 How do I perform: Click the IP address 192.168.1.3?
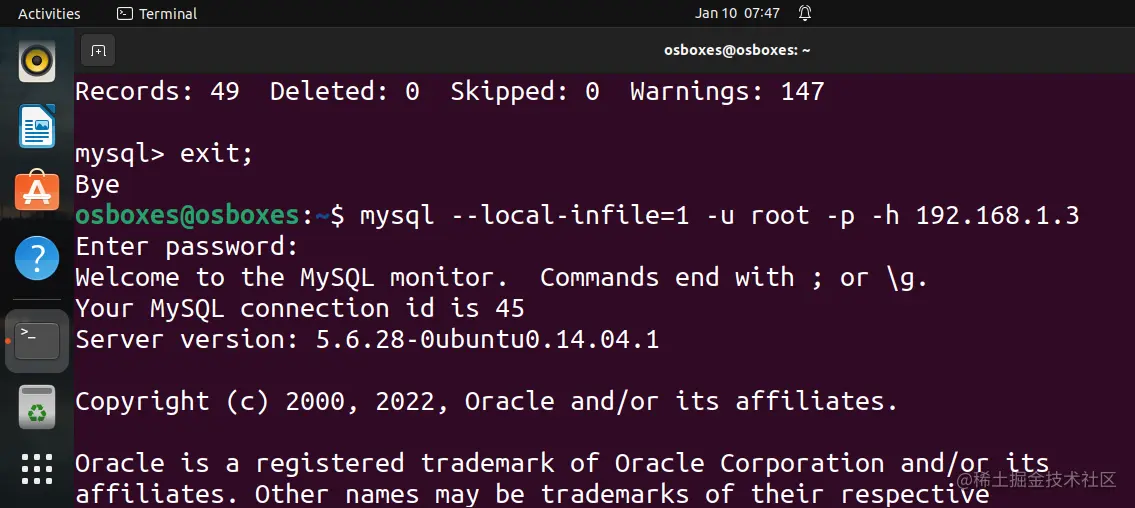997,216
